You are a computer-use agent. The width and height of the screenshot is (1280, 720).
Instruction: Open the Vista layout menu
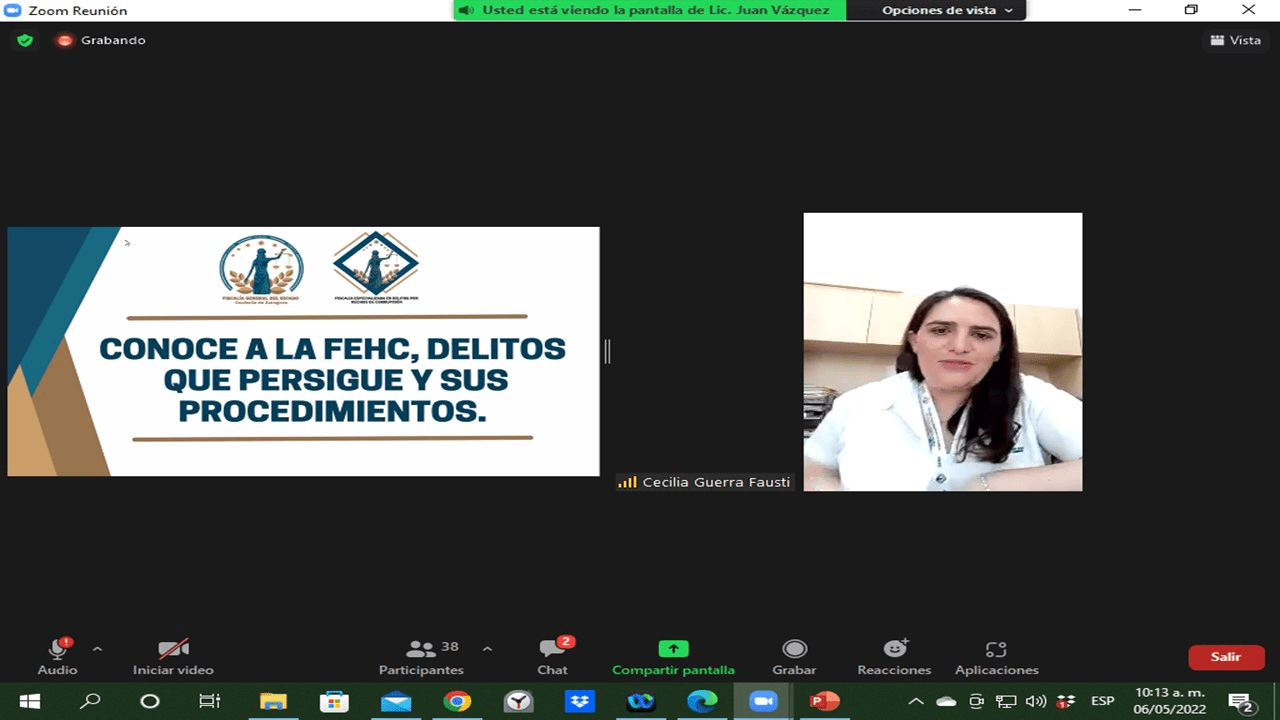coord(1235,40)
